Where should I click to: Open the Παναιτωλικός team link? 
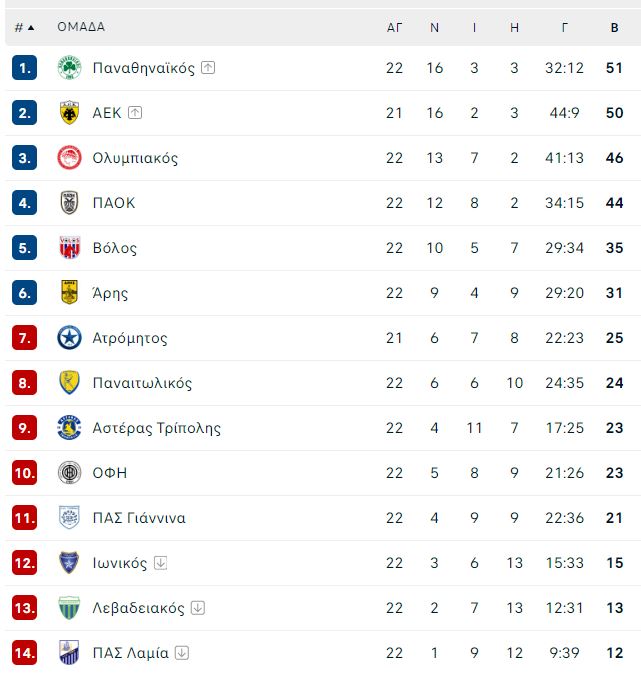tap(142, 383)
